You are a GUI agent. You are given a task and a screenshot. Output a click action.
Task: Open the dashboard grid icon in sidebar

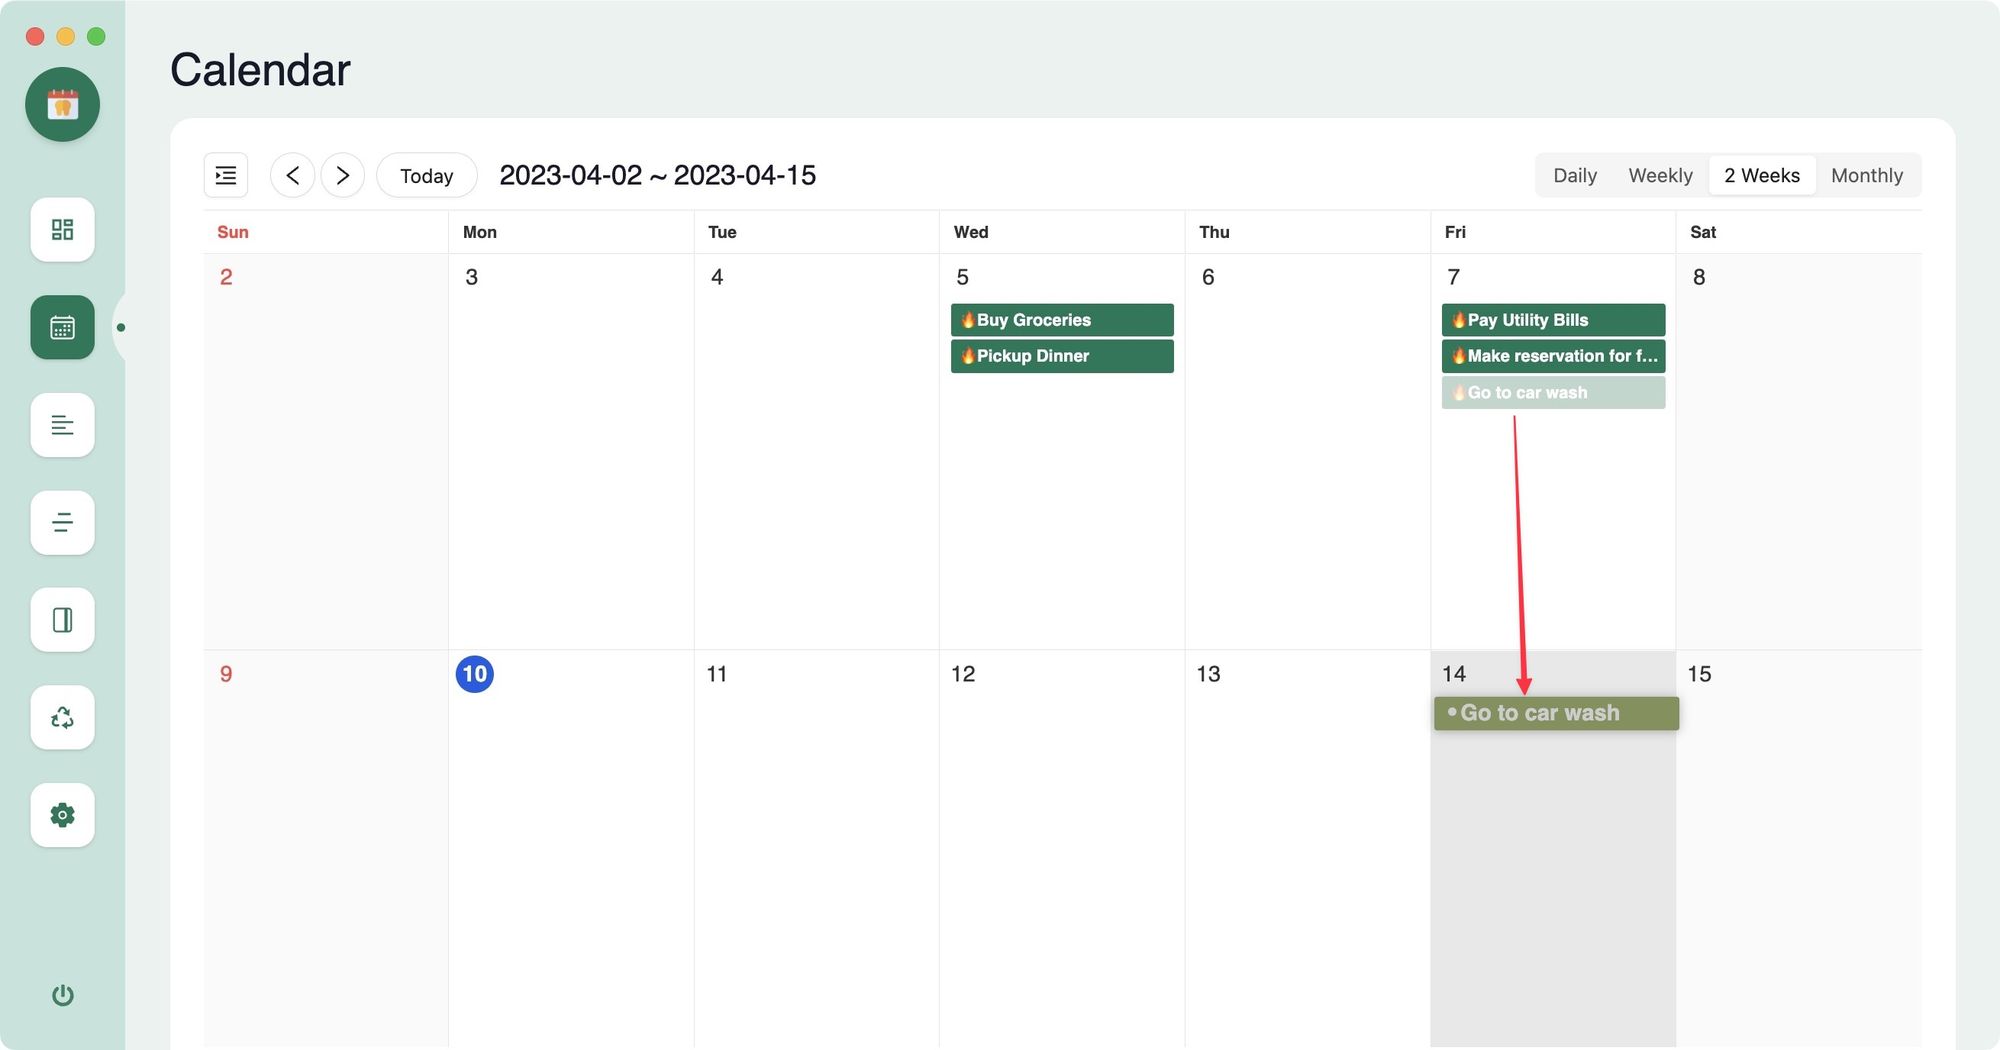pyautogui.click(x=62, y=230)
